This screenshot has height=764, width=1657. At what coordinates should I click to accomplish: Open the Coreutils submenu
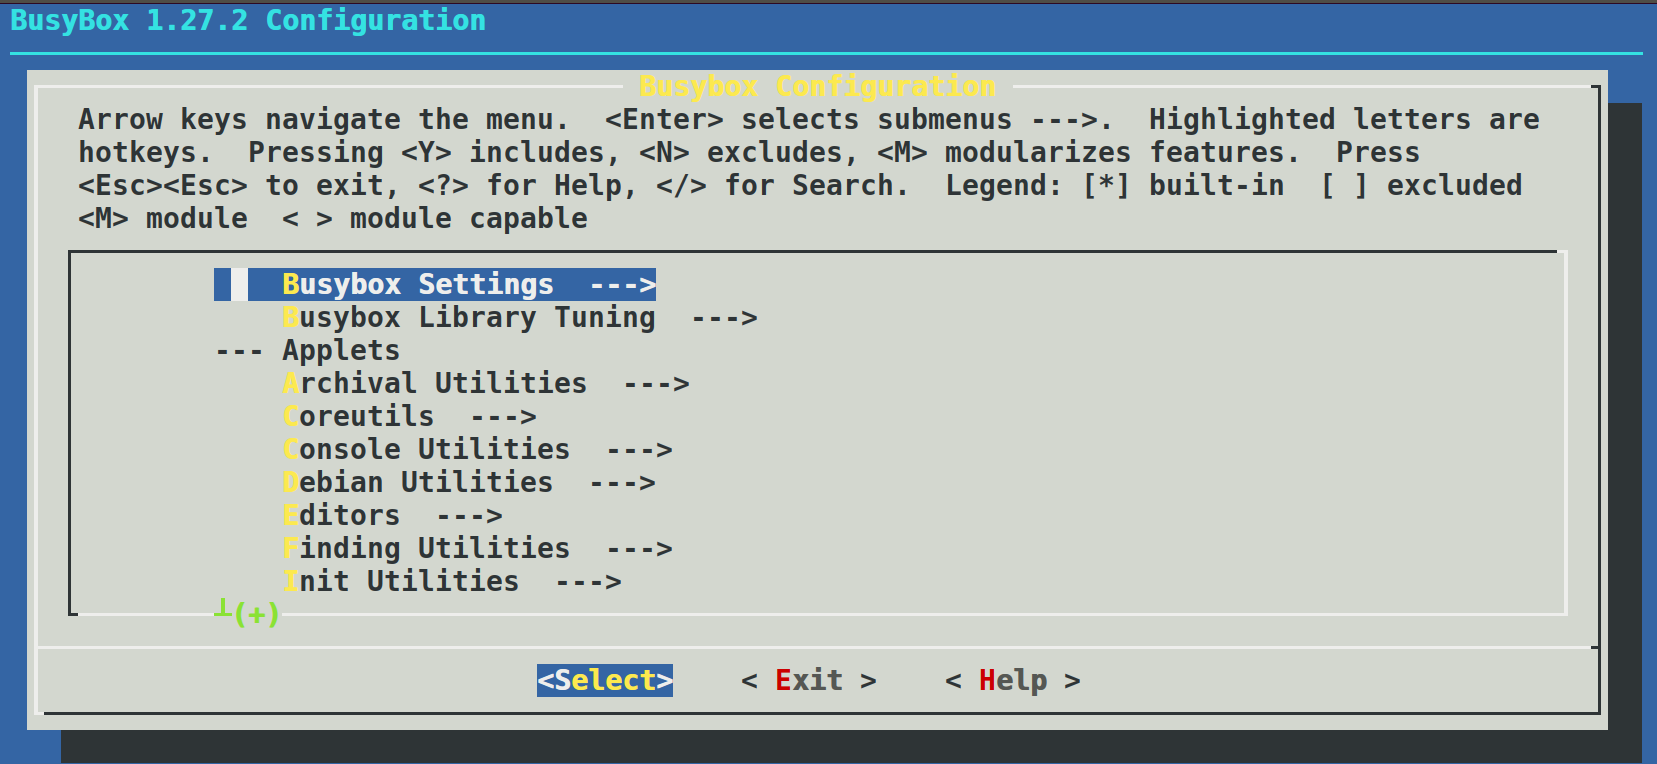click(409, 417)
